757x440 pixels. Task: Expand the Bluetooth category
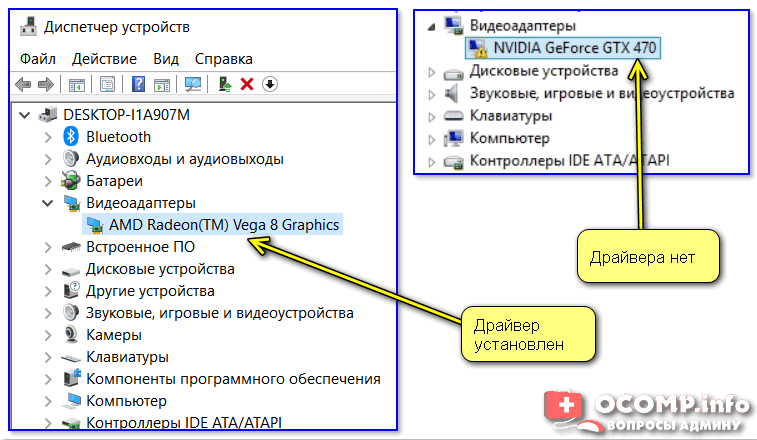click(x=48, y=137)
